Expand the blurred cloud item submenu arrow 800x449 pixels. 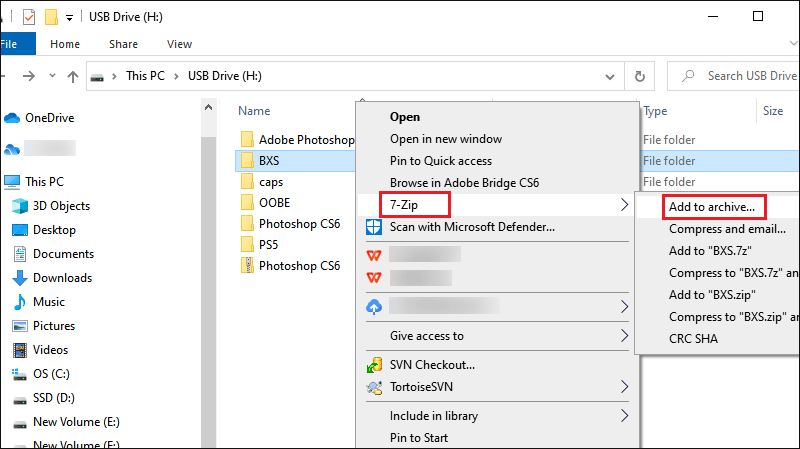coord(624,307)
